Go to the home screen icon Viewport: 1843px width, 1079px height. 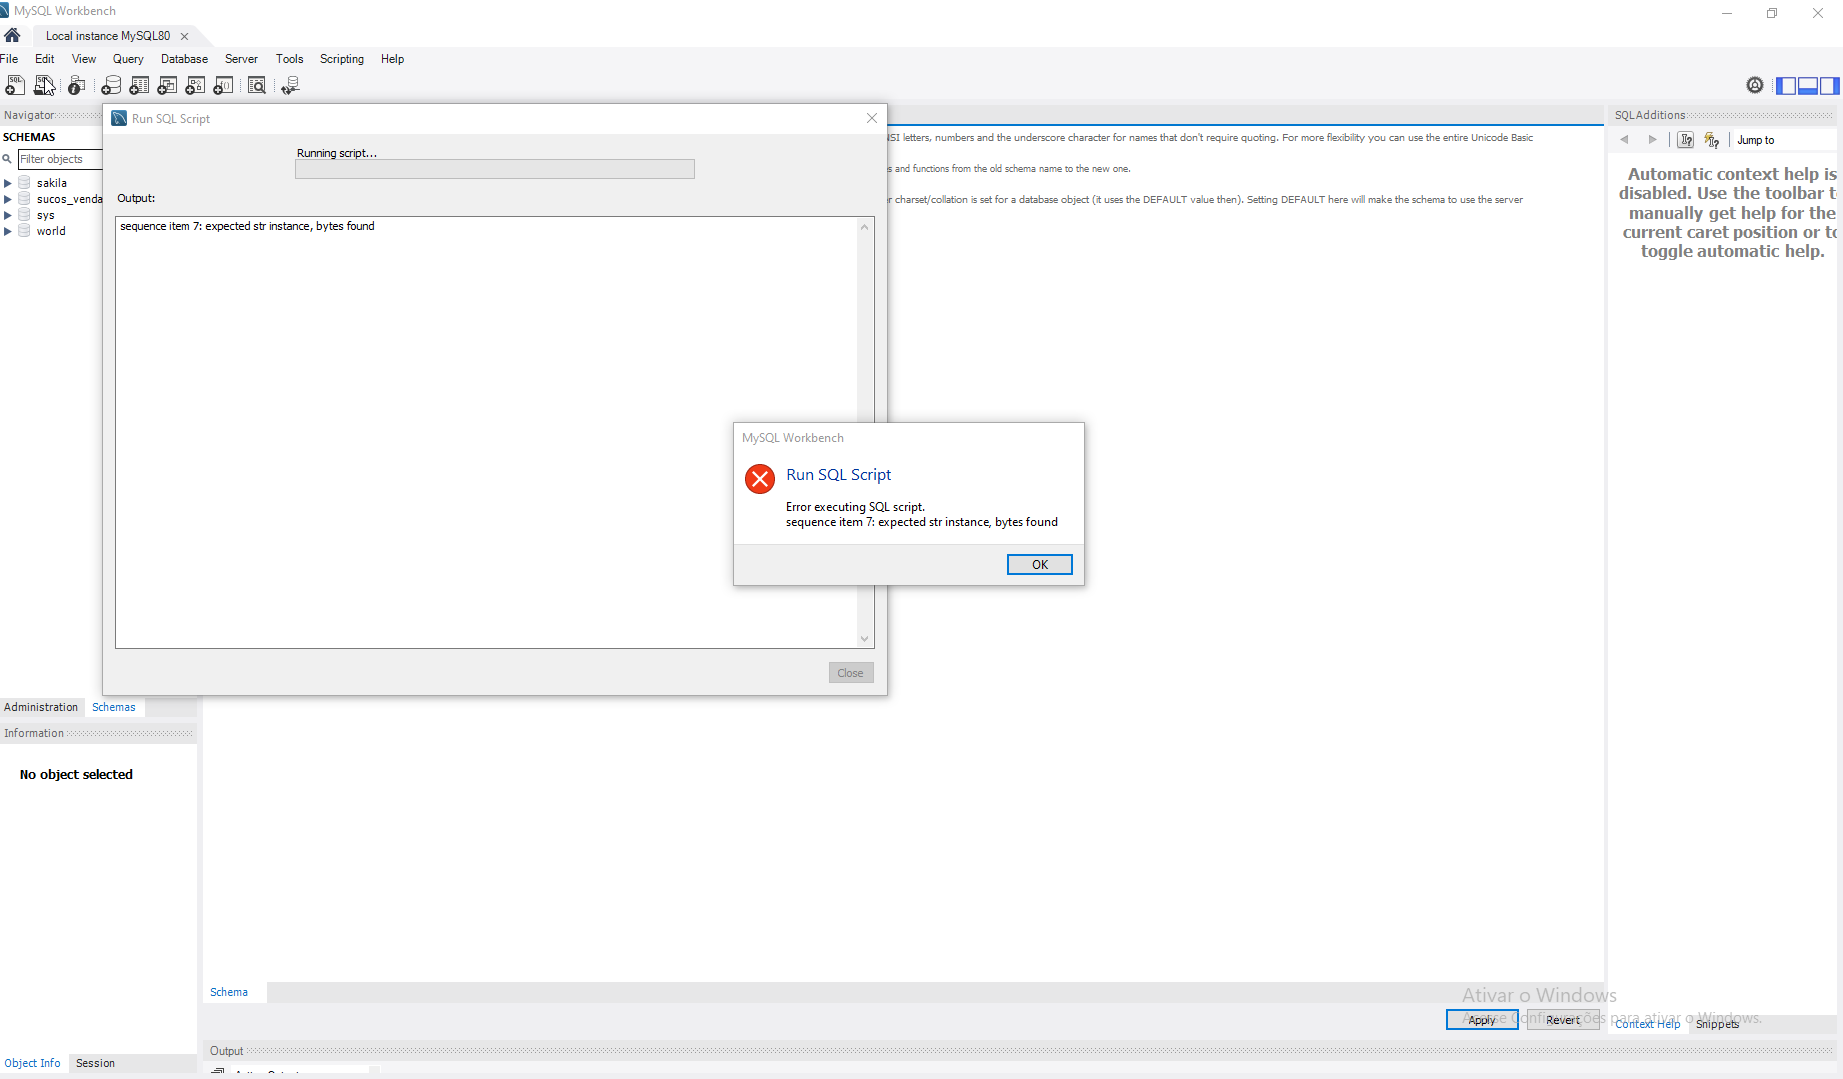pos(12,35)
